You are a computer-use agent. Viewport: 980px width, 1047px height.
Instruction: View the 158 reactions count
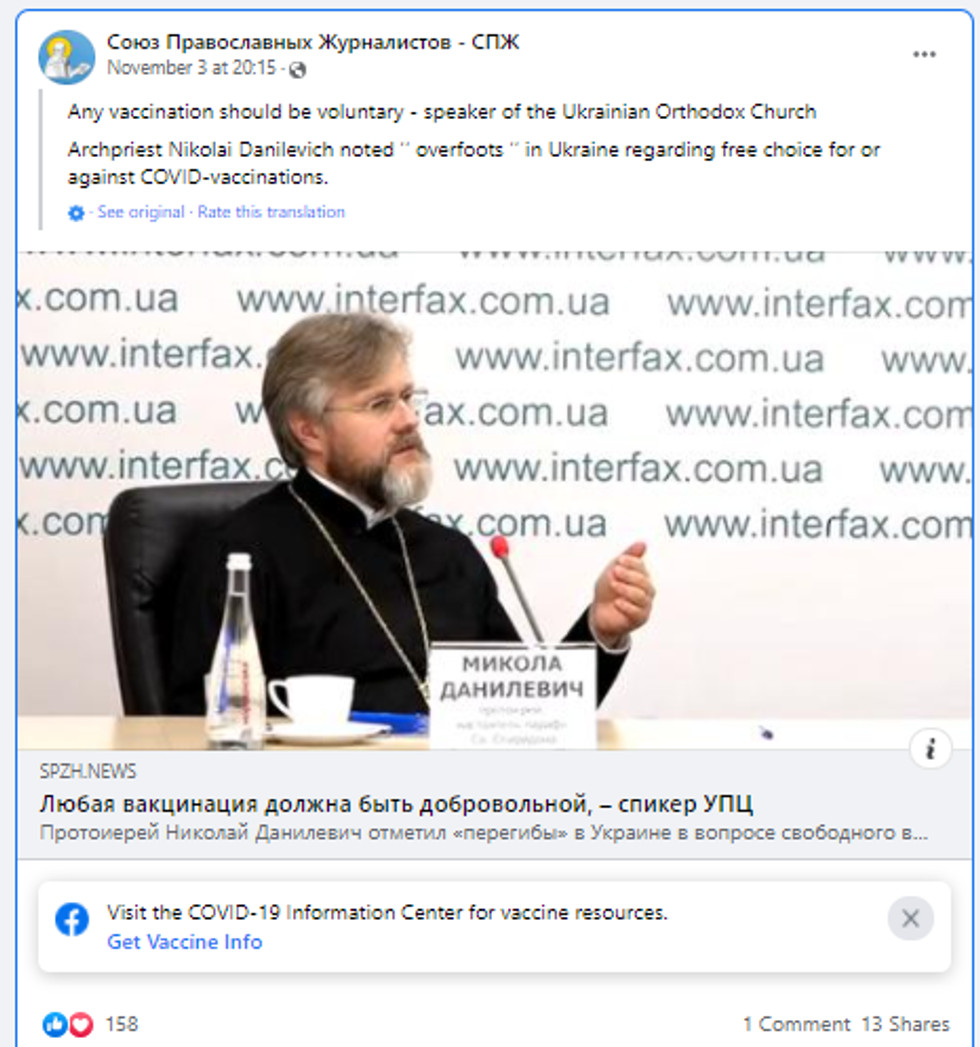tap(122, 1024)
